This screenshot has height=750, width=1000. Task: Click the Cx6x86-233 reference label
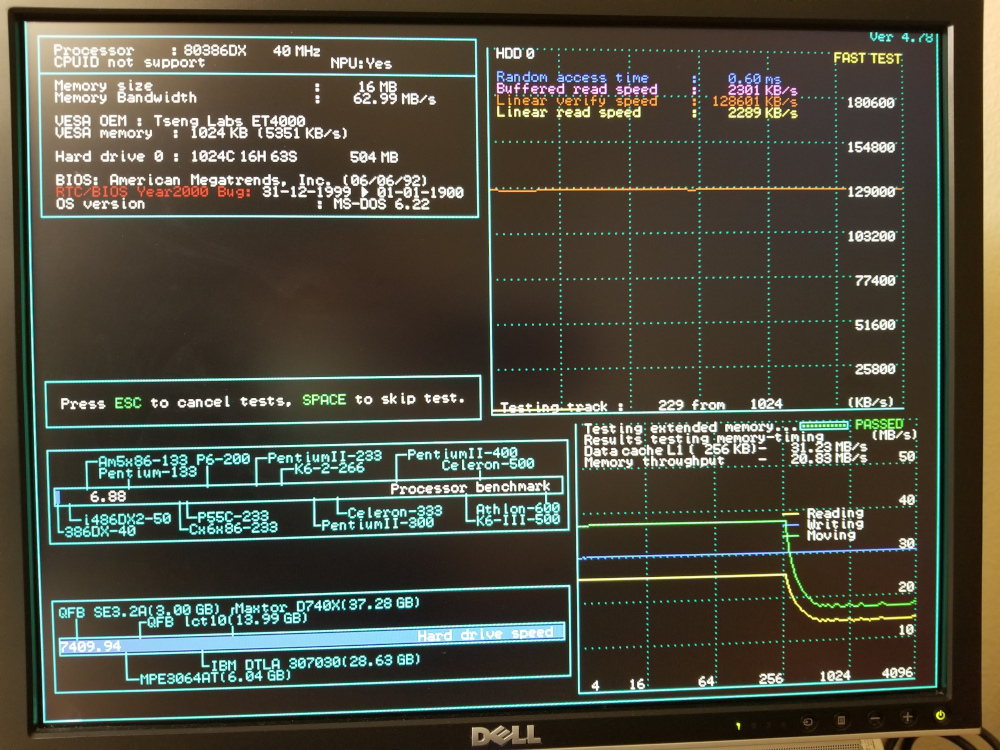[x=233, y=527]
